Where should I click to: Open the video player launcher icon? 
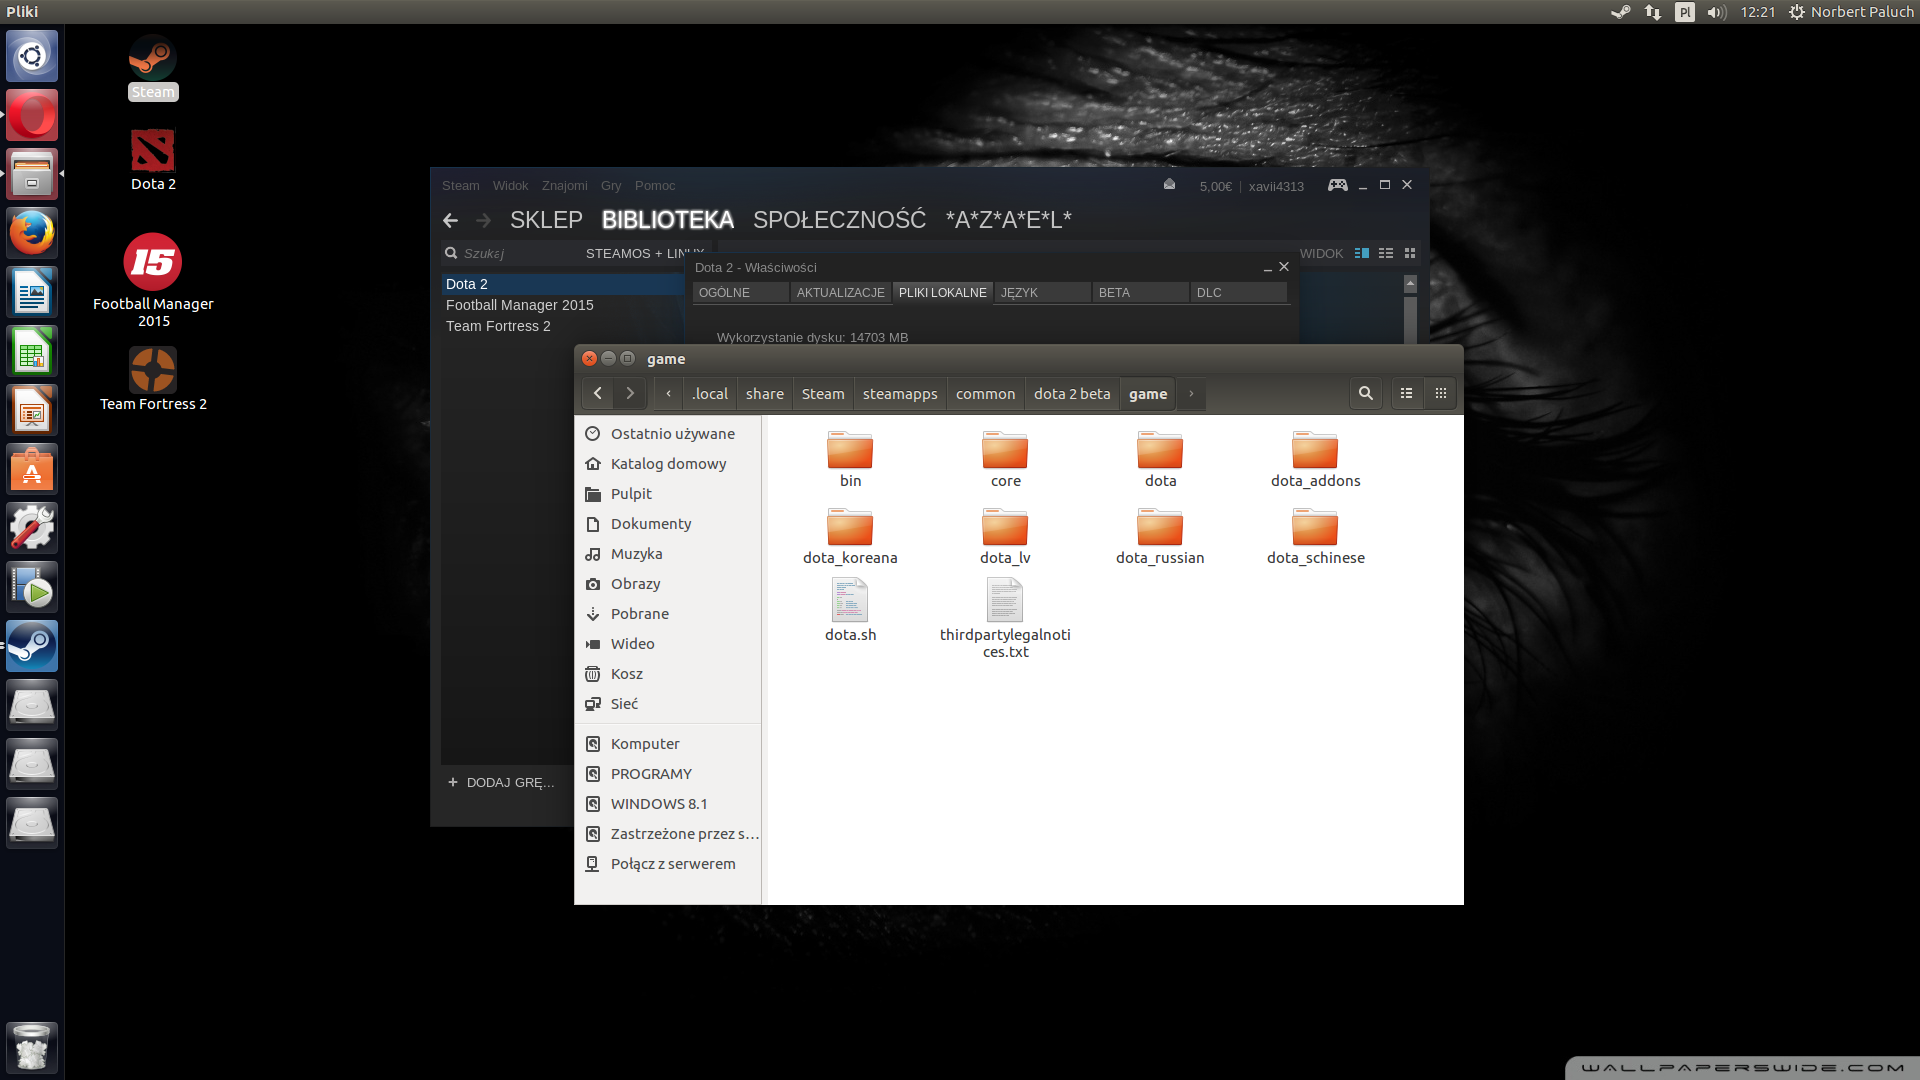pyautogui.click(x=32, y=587)
